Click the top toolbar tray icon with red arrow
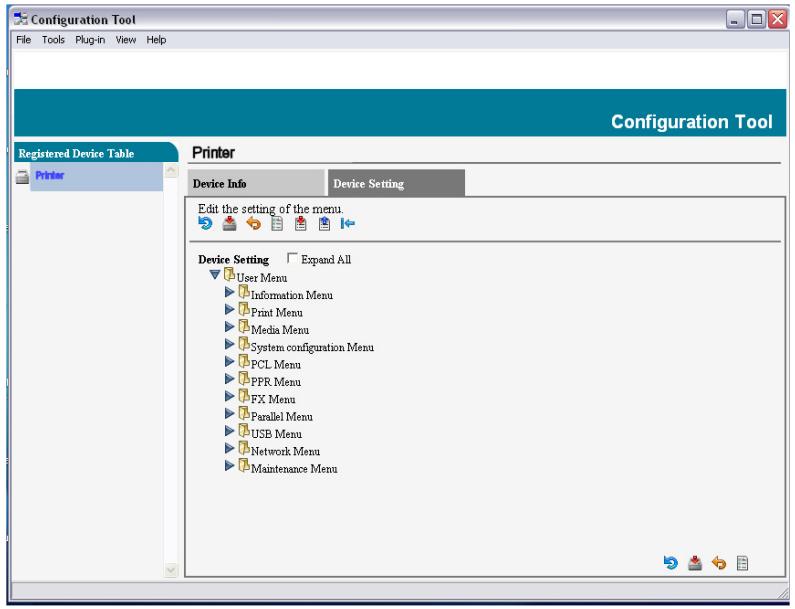The width and height of the screenshot is (795, 609). [229, 224]
